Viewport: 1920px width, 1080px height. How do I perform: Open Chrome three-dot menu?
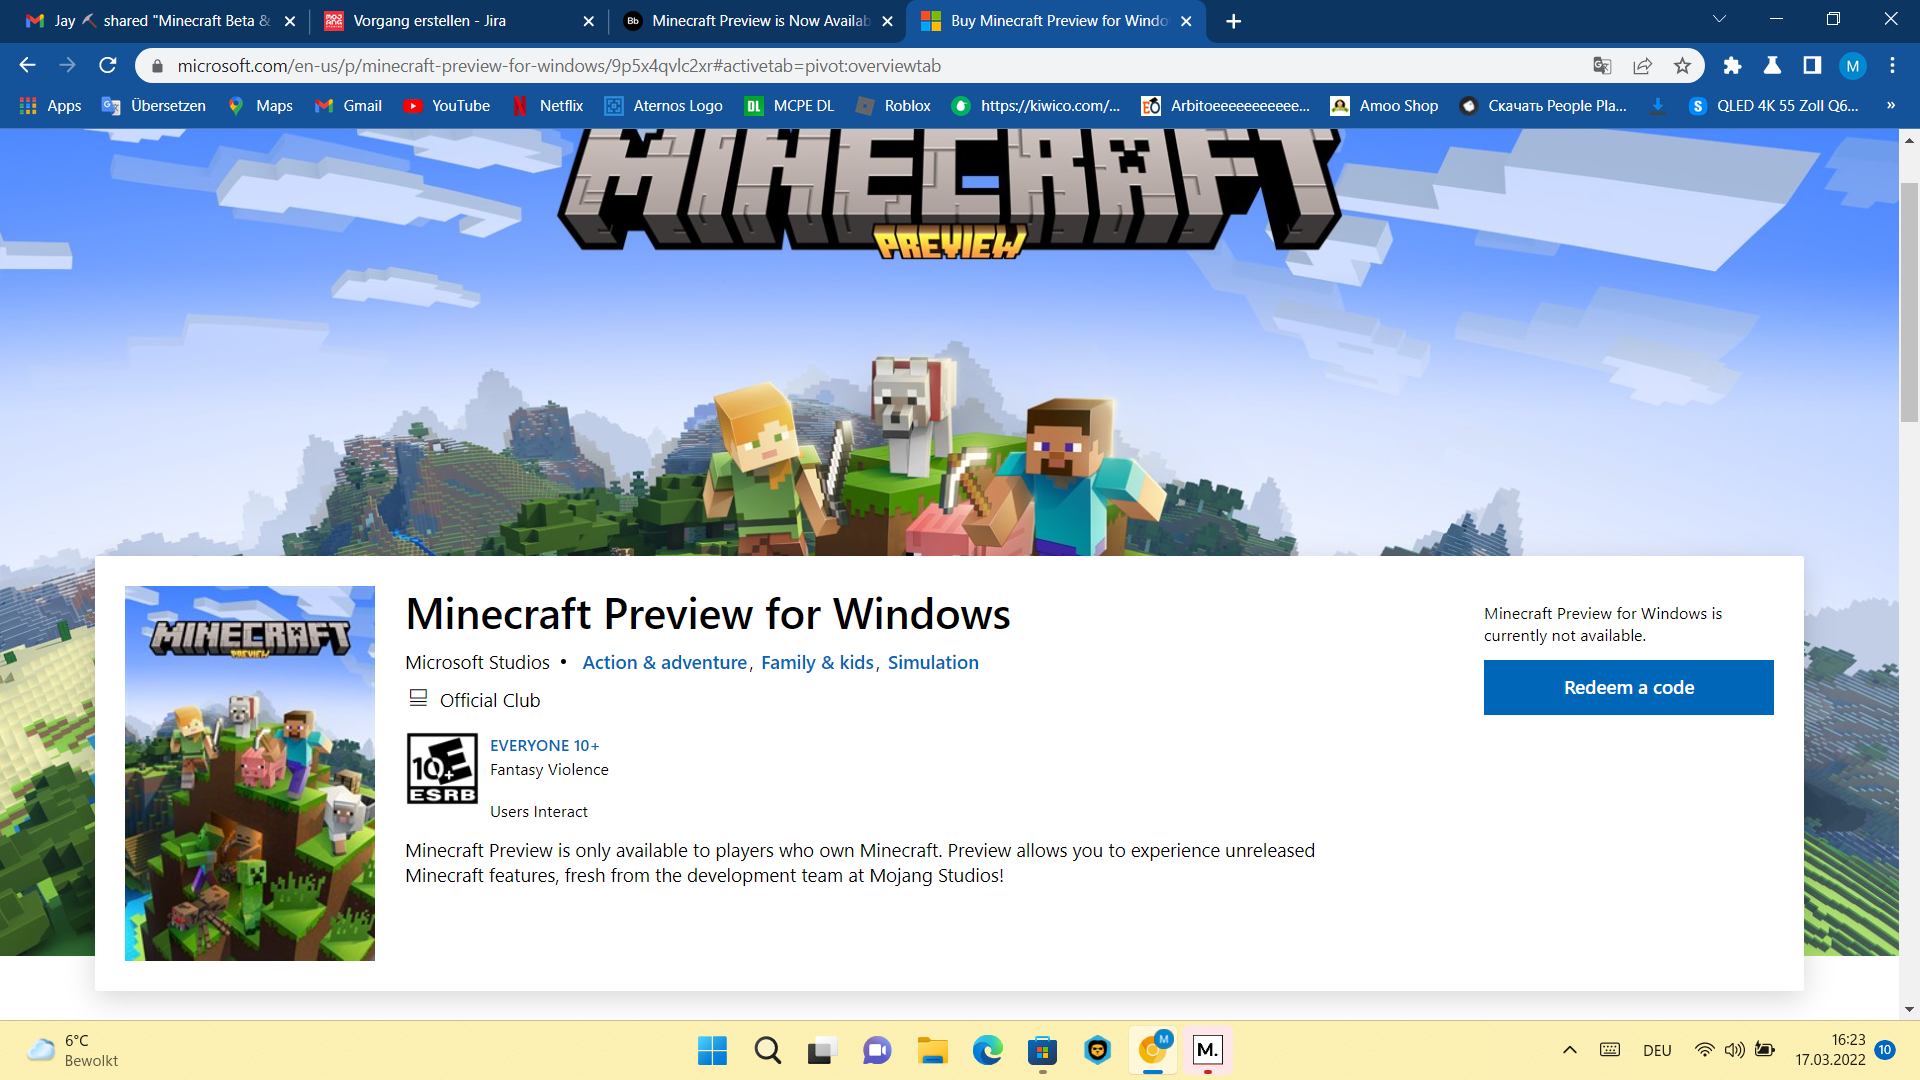tap(1892, 66)
